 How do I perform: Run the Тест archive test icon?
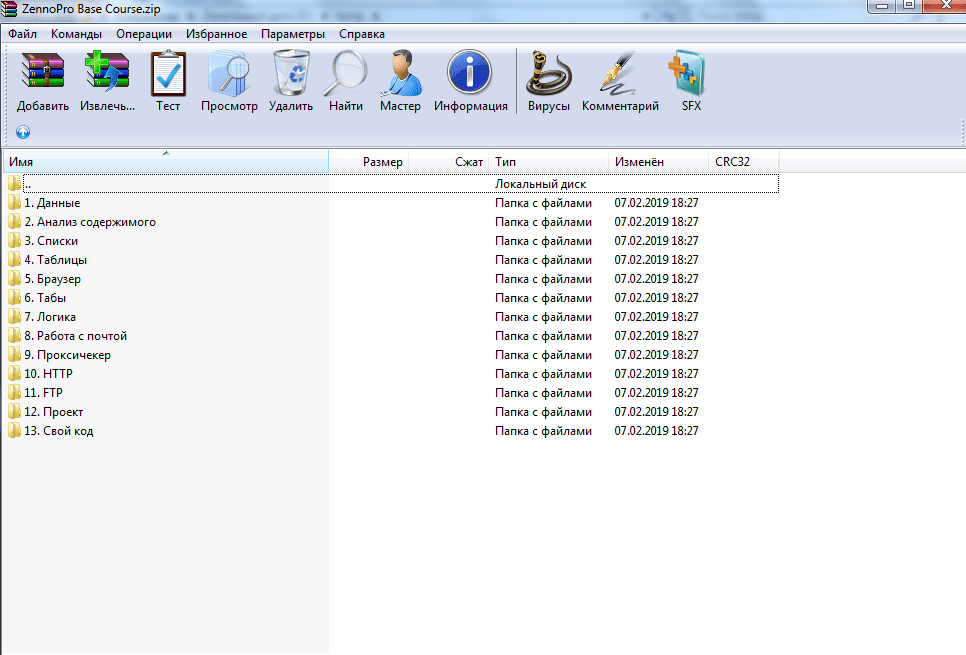pyautogui.click(x=168, y=76)
